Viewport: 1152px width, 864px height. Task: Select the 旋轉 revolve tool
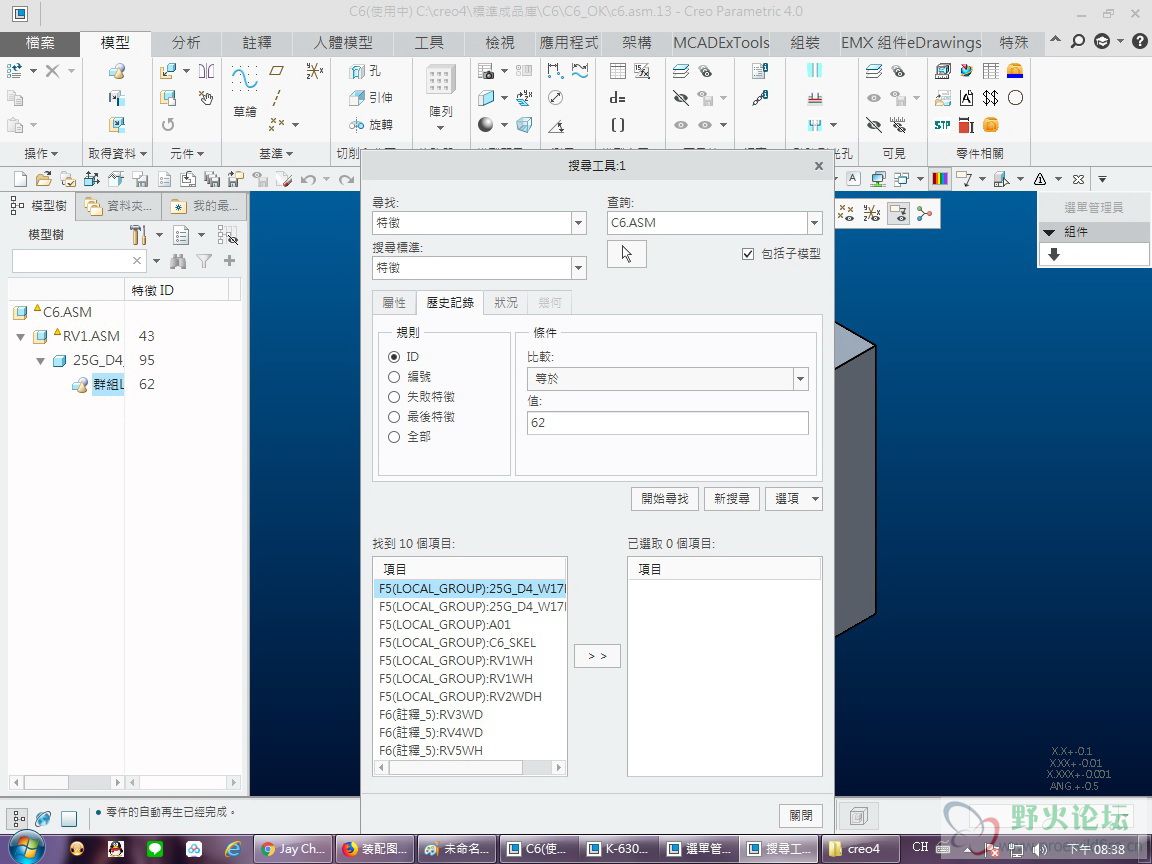pyautogui.click(x=371, y=125)
